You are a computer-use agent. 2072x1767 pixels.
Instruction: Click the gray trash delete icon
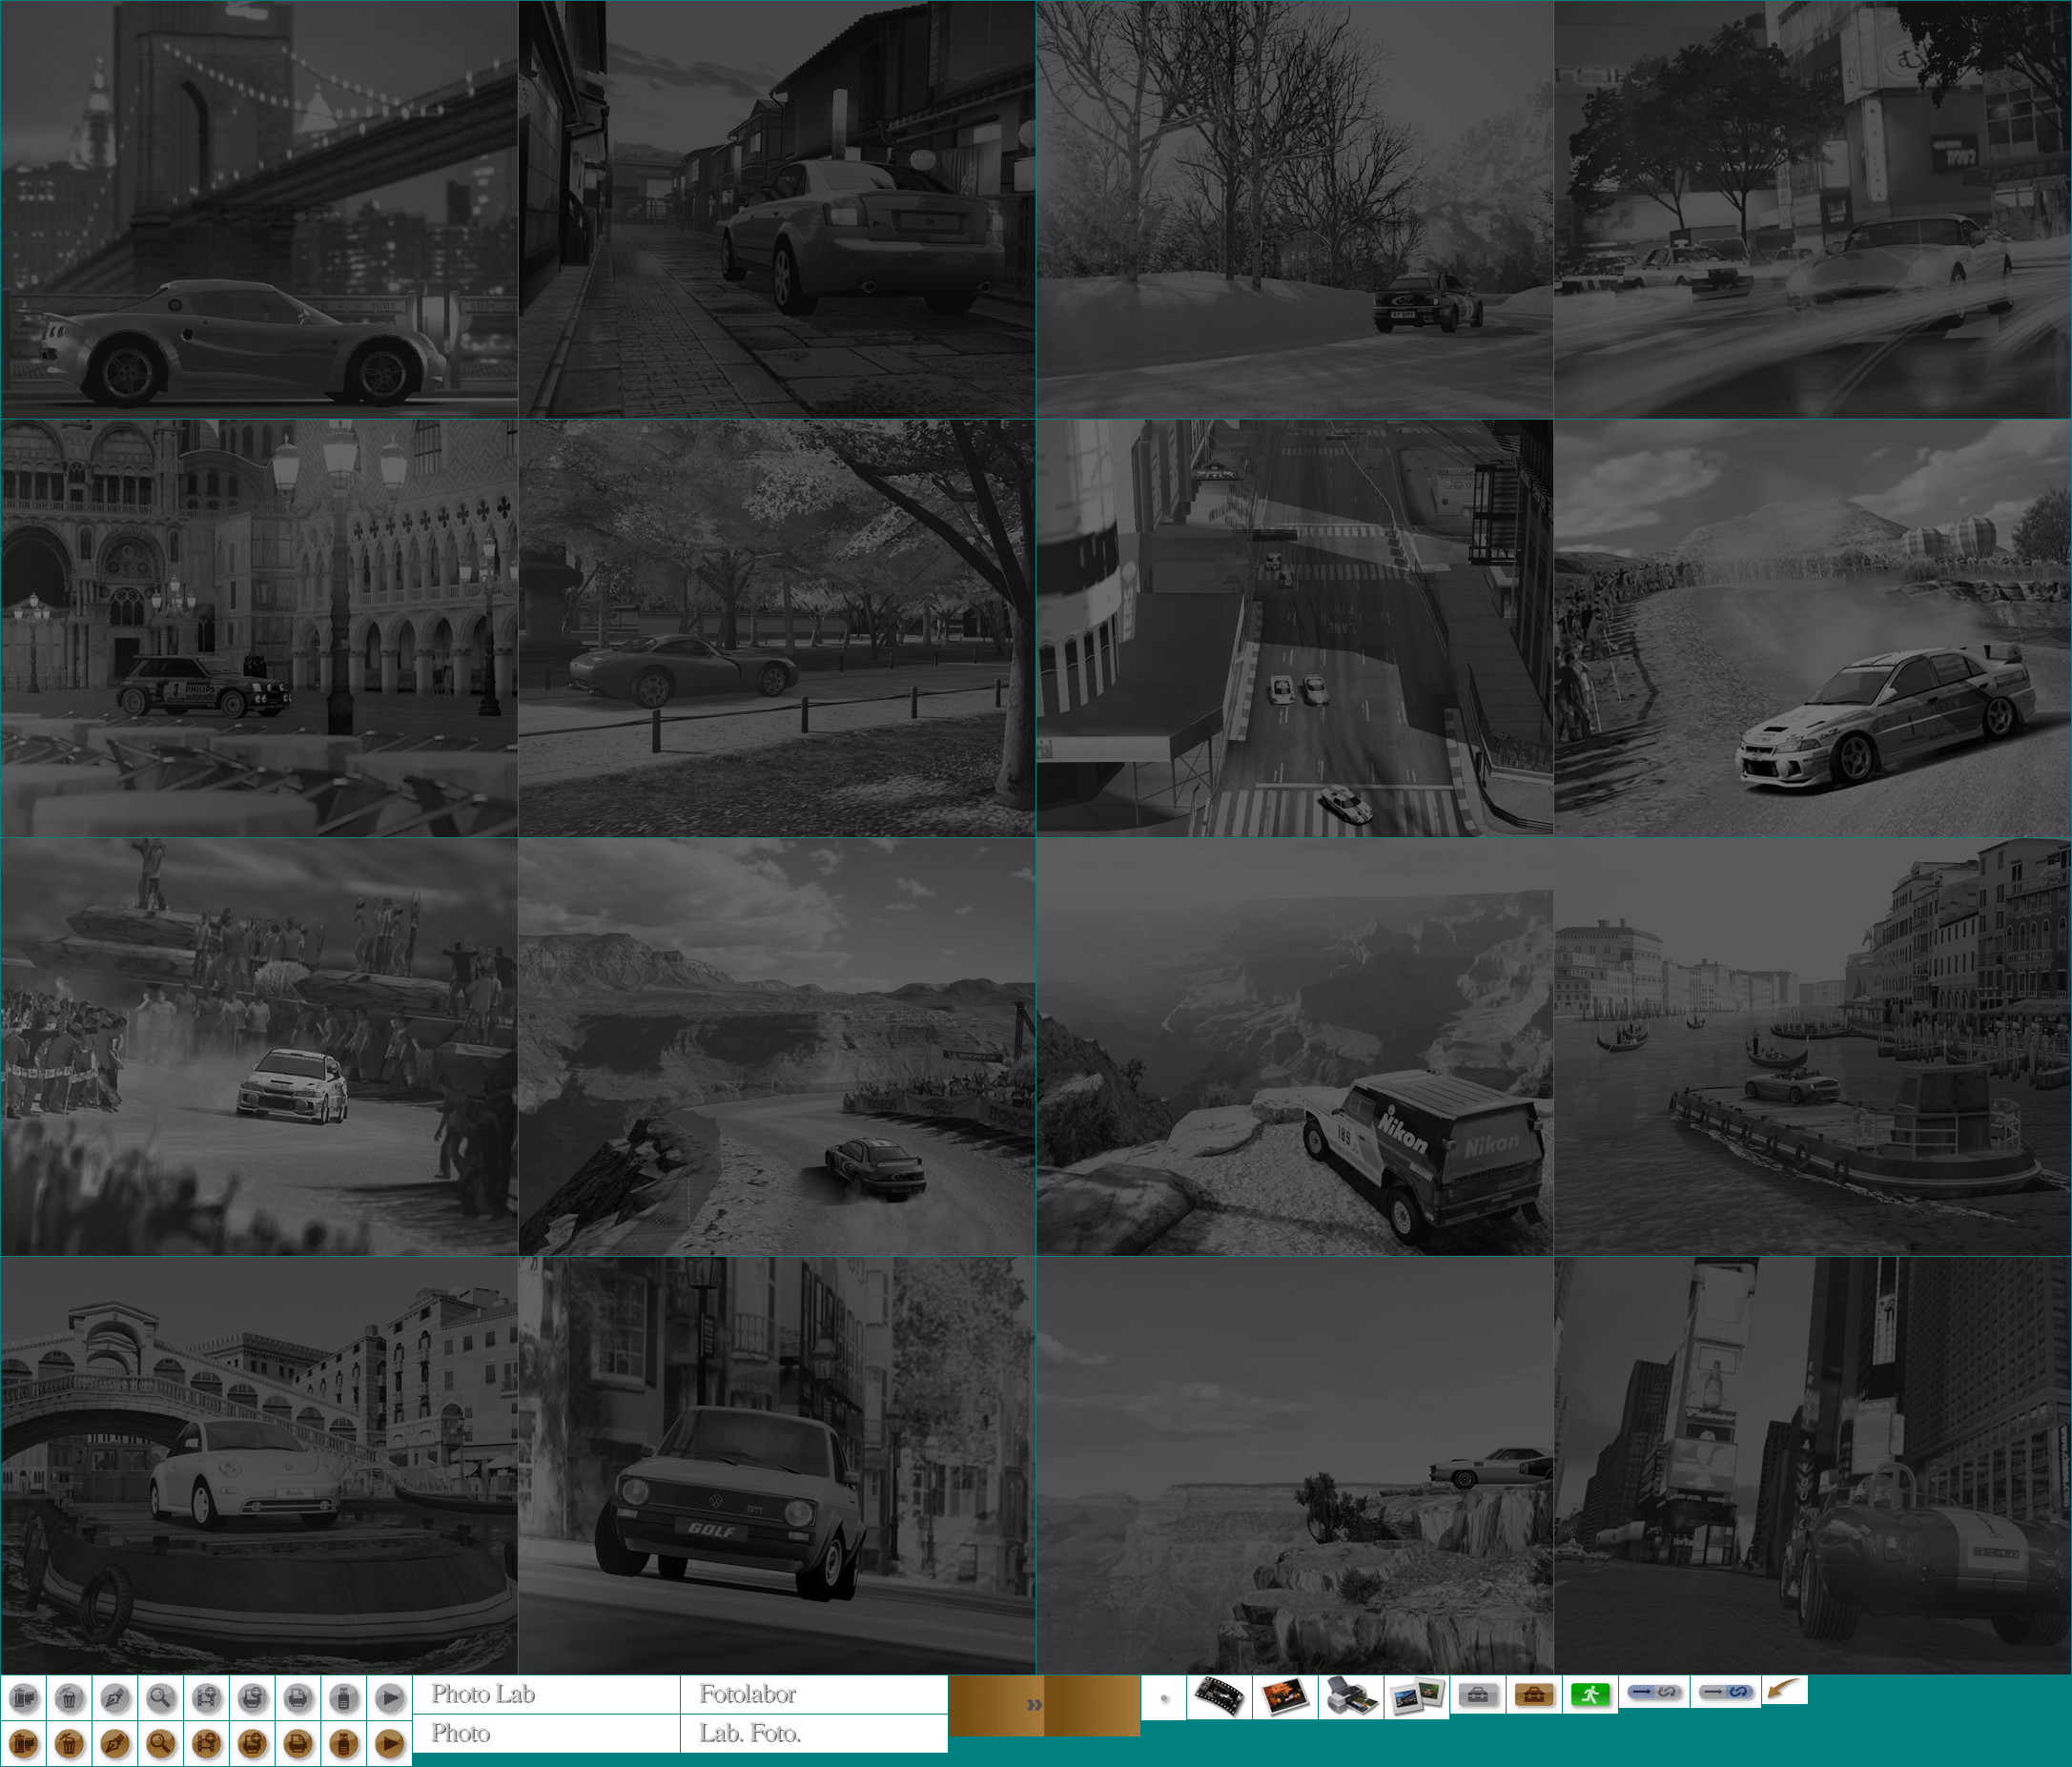pos(69,1698)
